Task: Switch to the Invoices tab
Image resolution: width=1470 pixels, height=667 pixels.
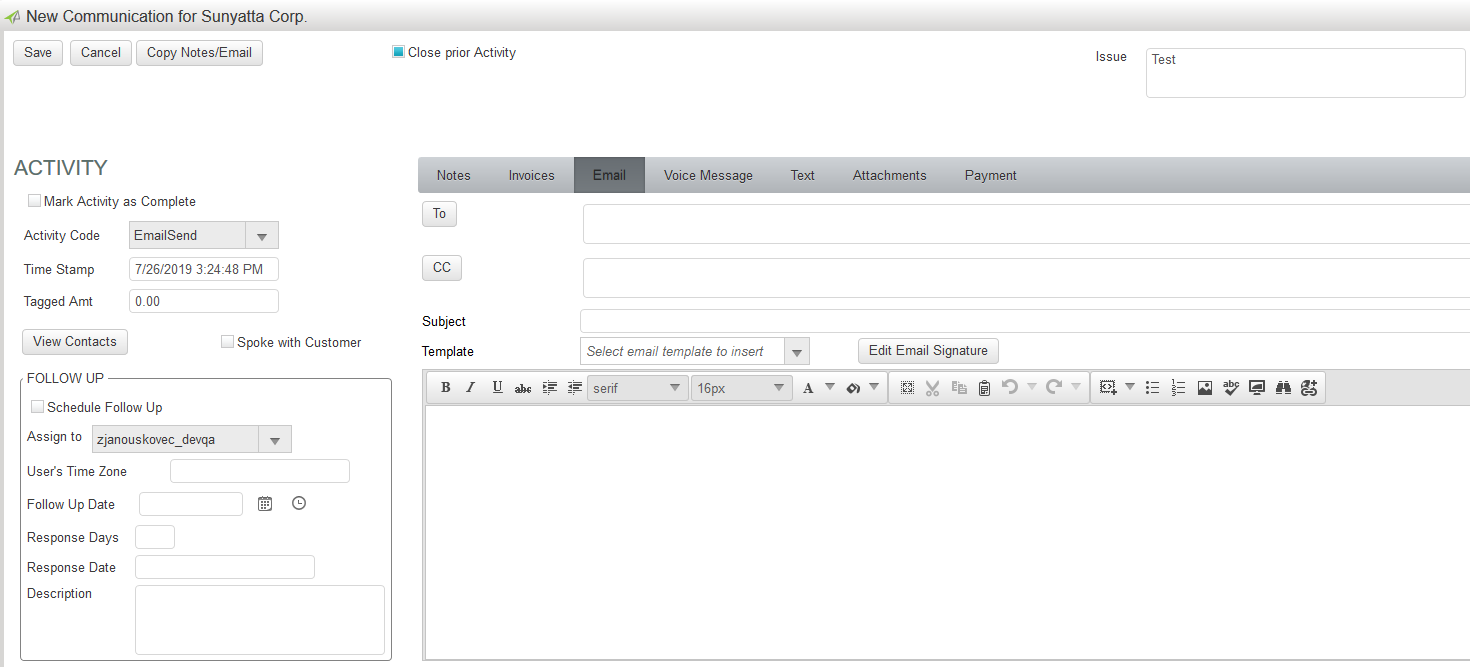Action: coord(531,175)
